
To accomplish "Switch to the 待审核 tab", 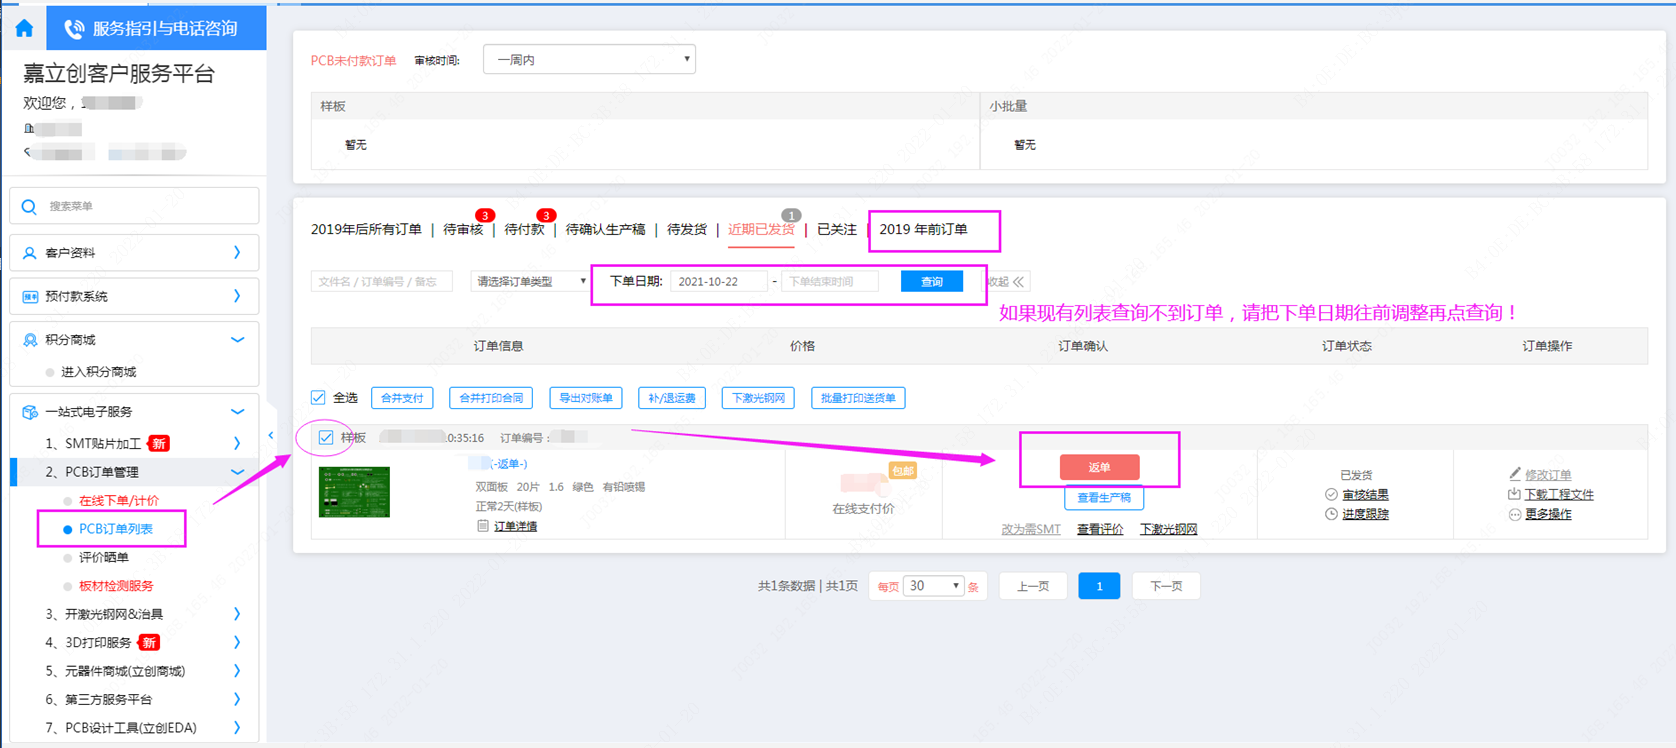I will [x=463, y=230].
